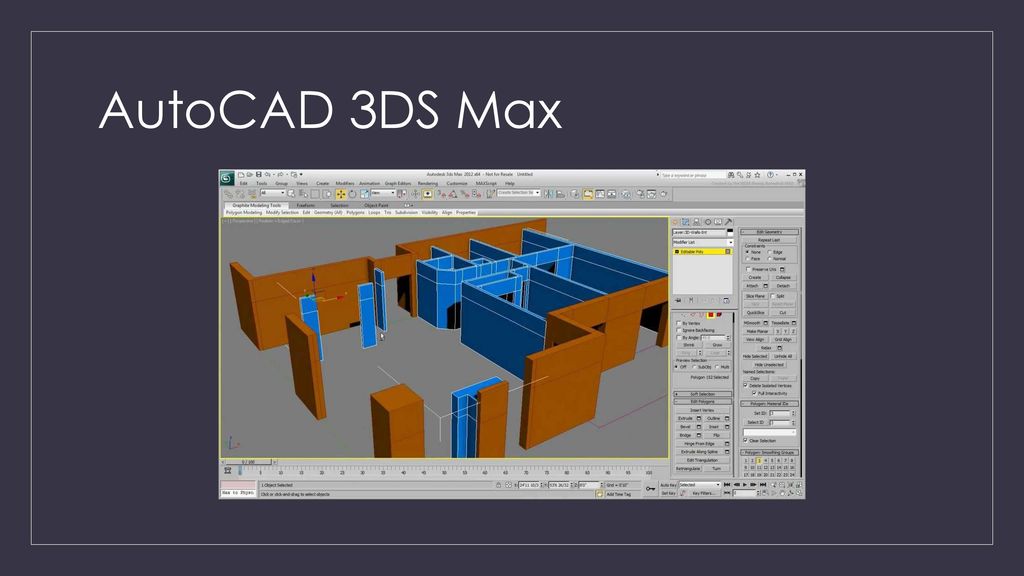Open the Edit menu
Image resolution: width=1024 pixels, height=576 pixels.
pos(243,184)
